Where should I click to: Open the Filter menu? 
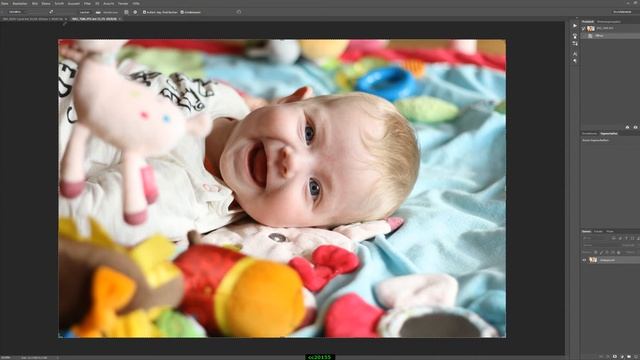[87, 3]
